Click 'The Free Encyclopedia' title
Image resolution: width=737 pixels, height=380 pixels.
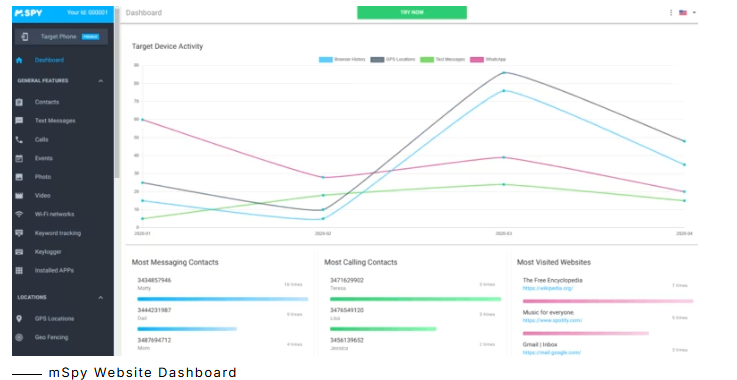point(552,280)
